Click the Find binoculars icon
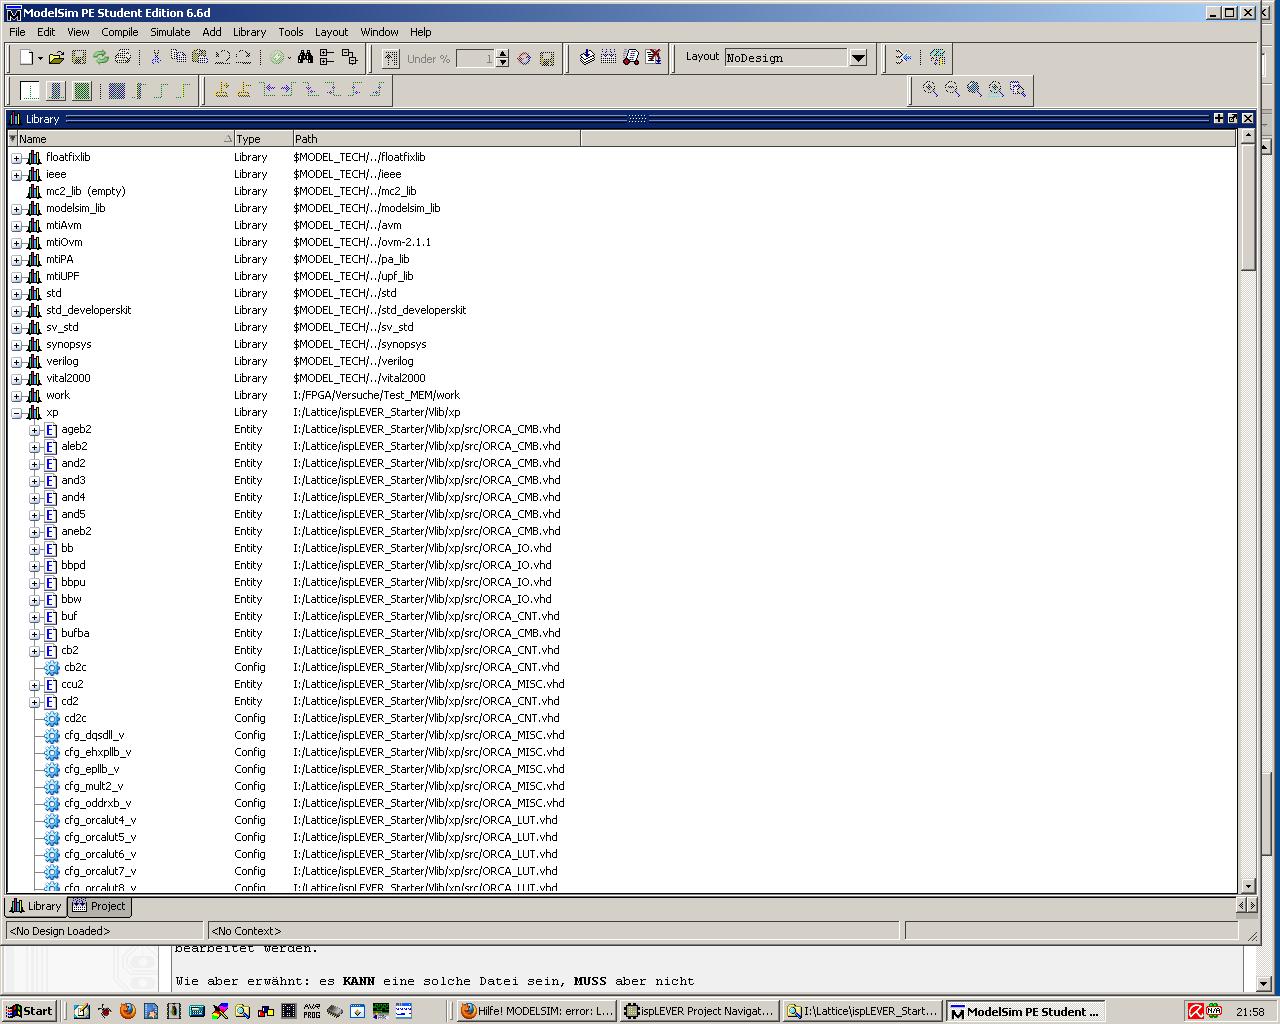Image resolution: width=1280 pixels, height=1024 pixels. pos(305,58)
